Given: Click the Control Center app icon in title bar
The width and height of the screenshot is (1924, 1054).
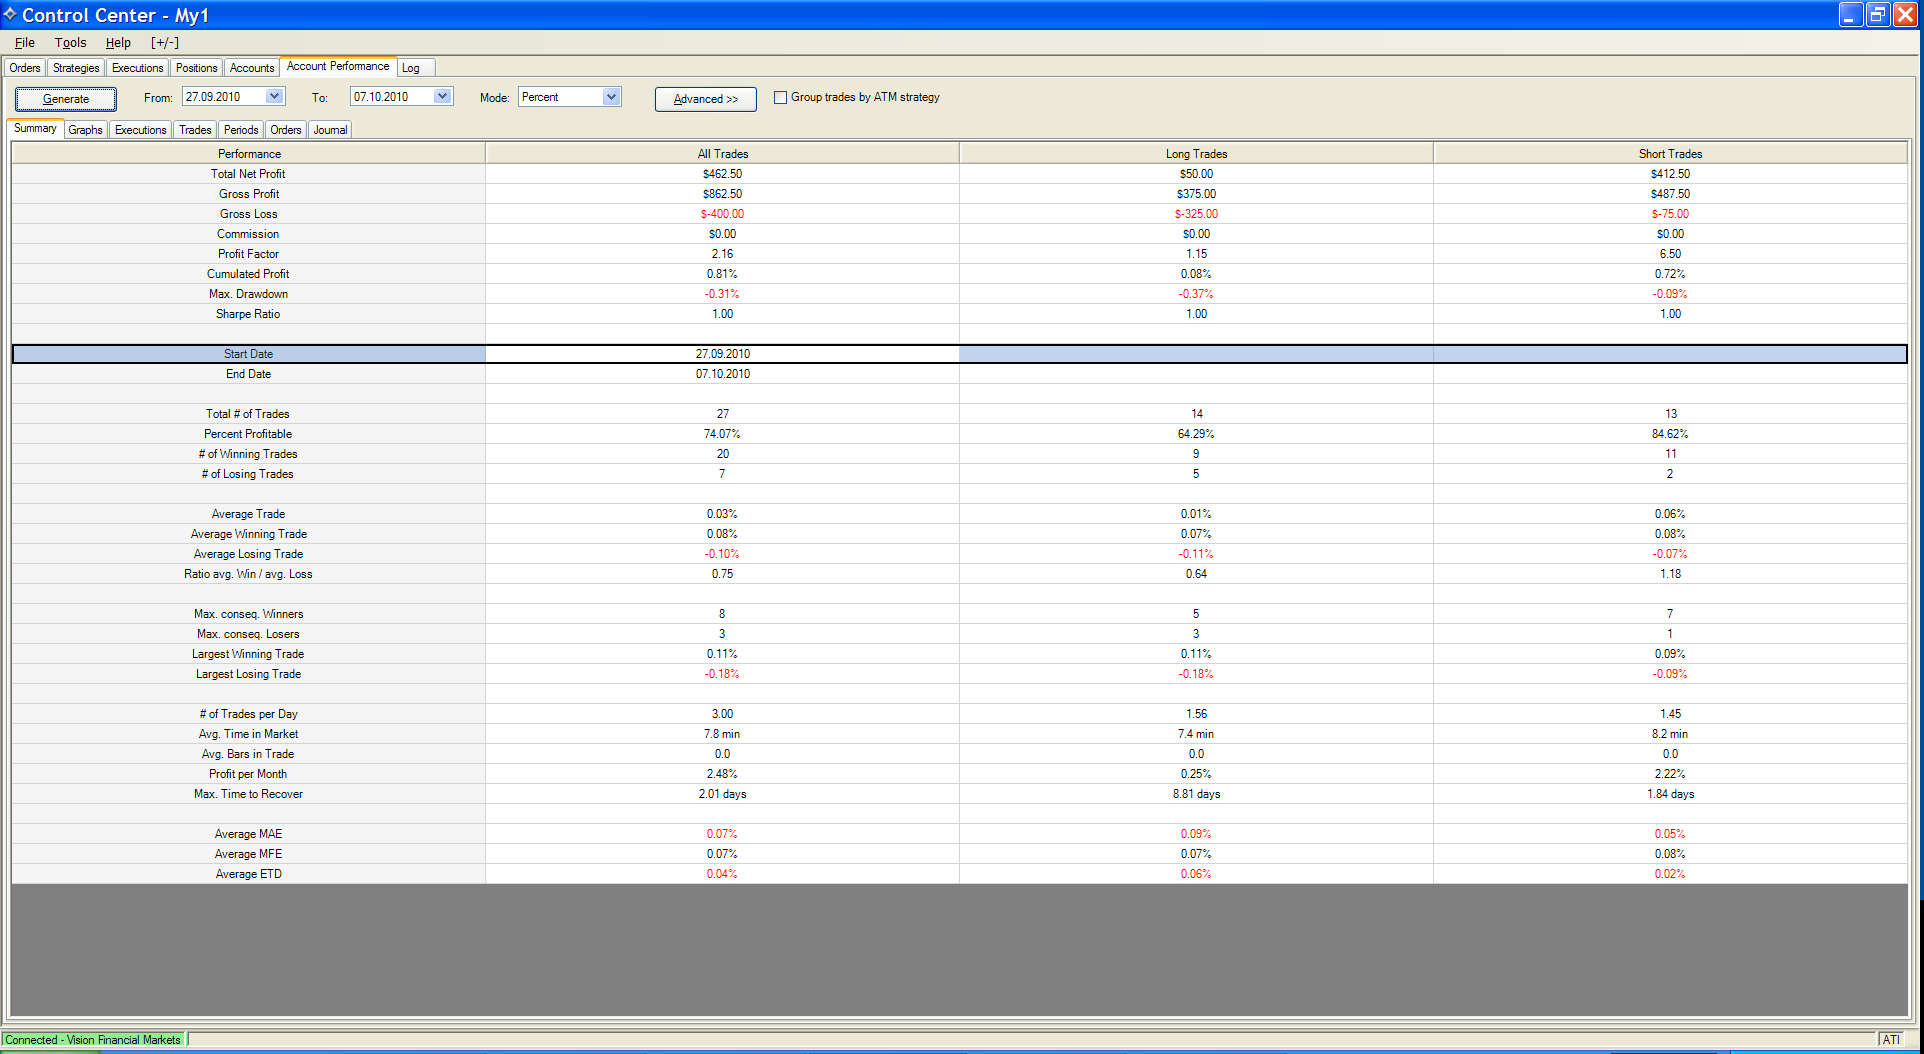Looking at the screenshot, I should coord(10,14).
